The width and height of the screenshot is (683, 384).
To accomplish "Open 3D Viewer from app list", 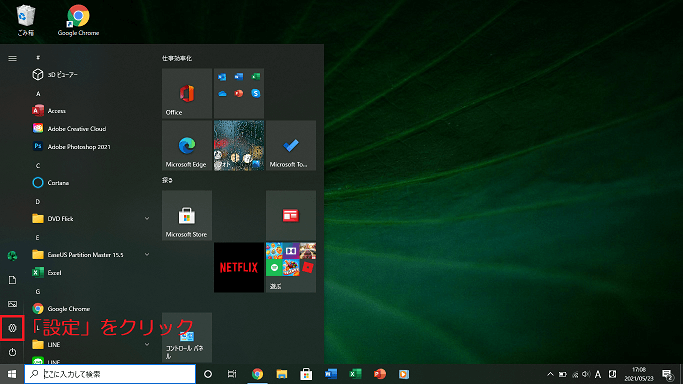I will (x=91, y=74).
